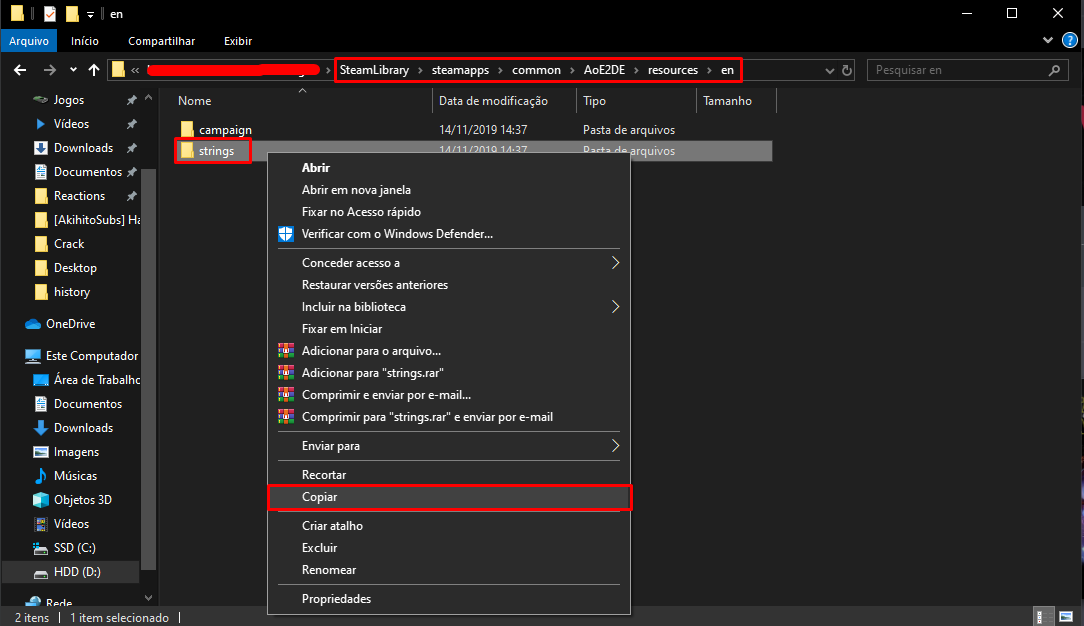This screenshot has width=1084, height=626.
Task: Open the "Exibir" ribbon tab
Action: [x=238, y=41]
